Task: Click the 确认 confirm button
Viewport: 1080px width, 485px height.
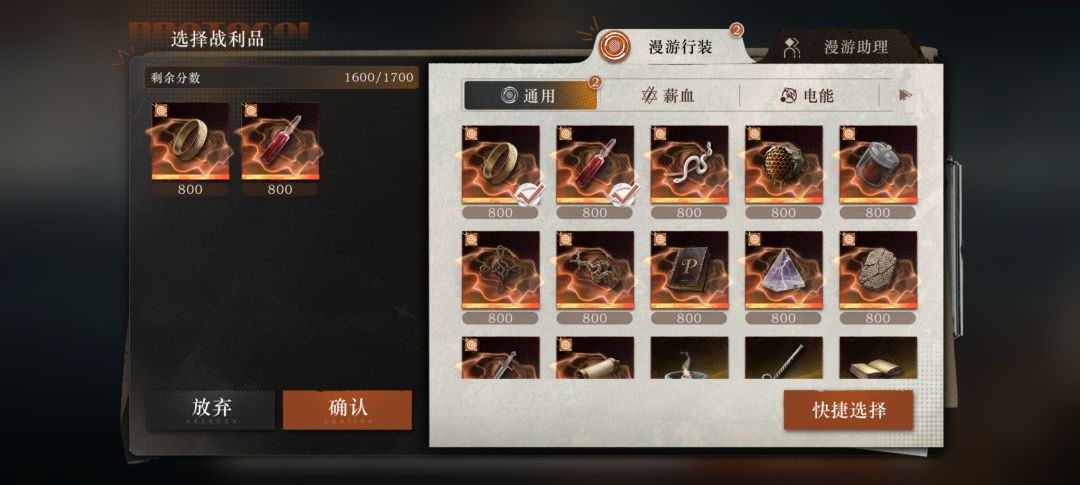Action: tap(347, 410)
